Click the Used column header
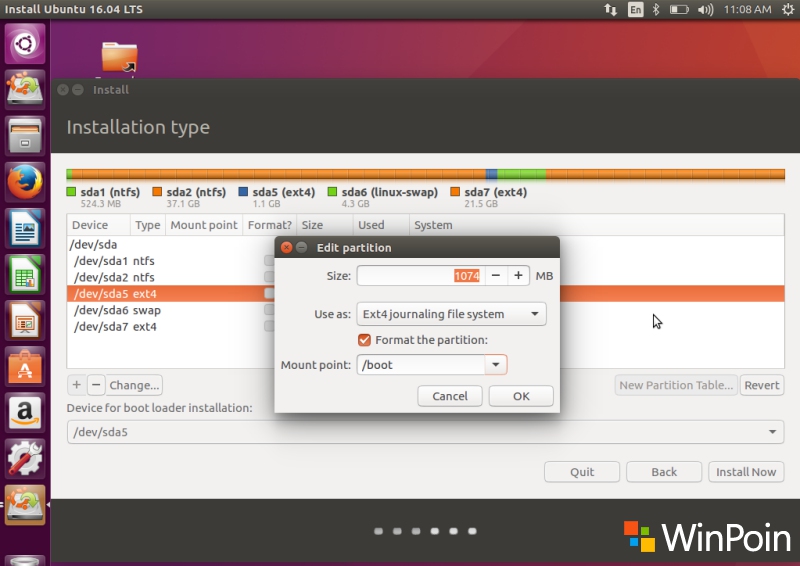The image size is (800, 566). click(x=381, y=225)
